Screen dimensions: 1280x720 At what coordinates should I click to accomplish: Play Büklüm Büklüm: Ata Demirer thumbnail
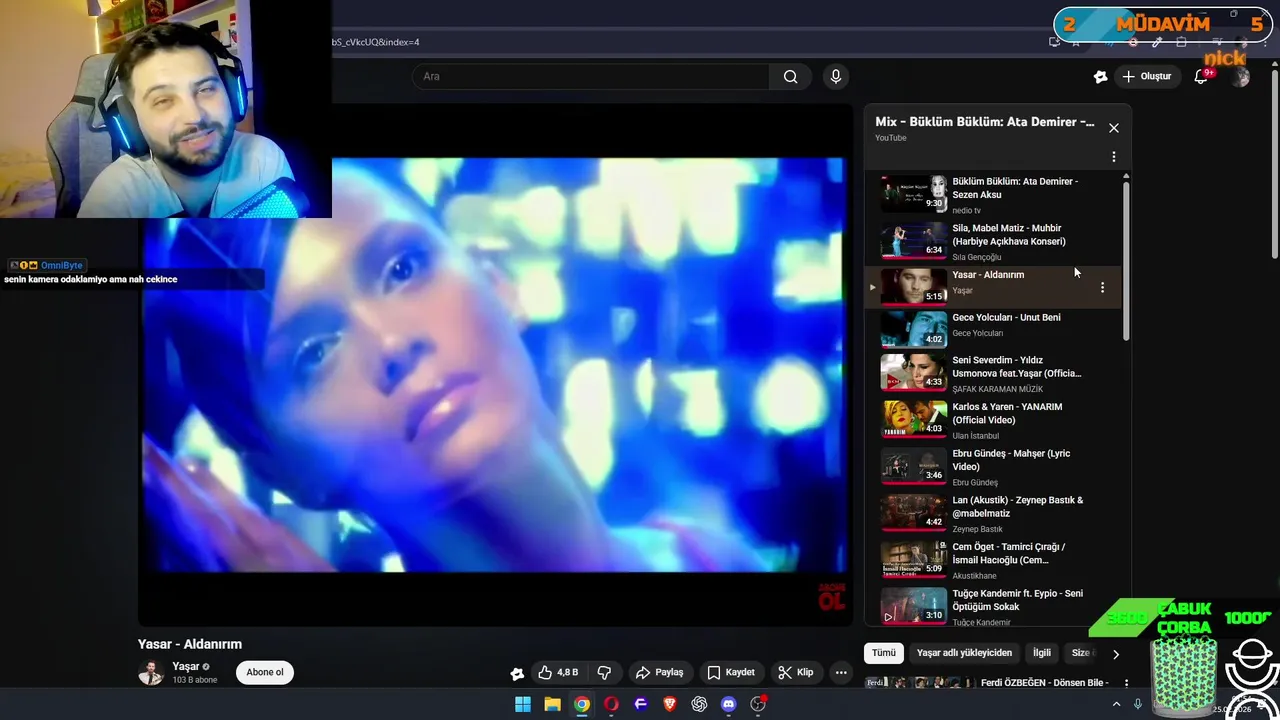(x=913, y=193)
